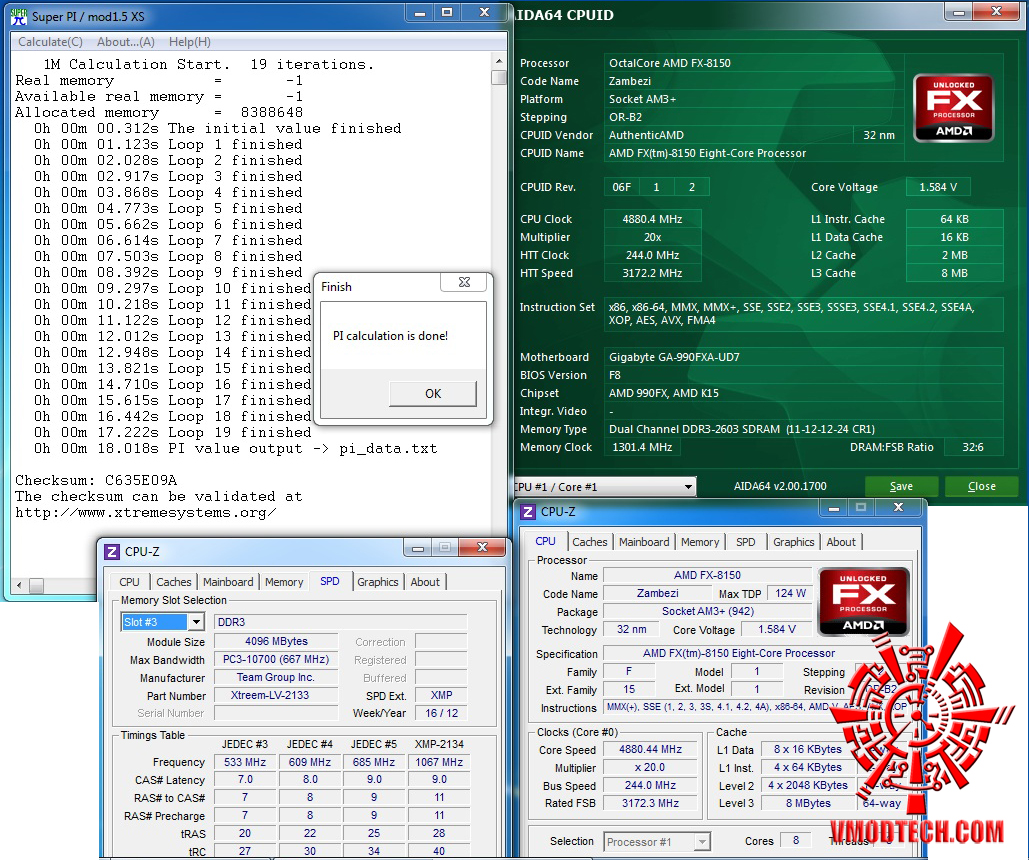Switch to About tab in CPU-Z SPD window
The image size is (1029, 860).
click(425, 582)
